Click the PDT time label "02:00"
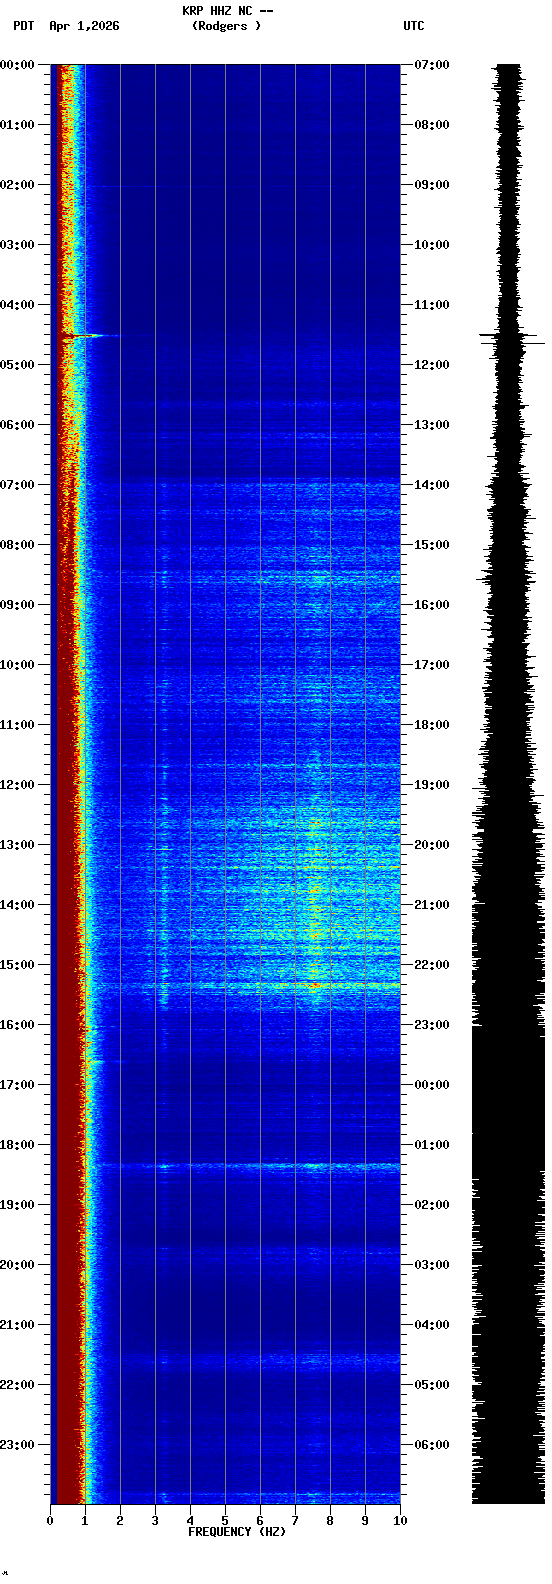 point(17,185)
